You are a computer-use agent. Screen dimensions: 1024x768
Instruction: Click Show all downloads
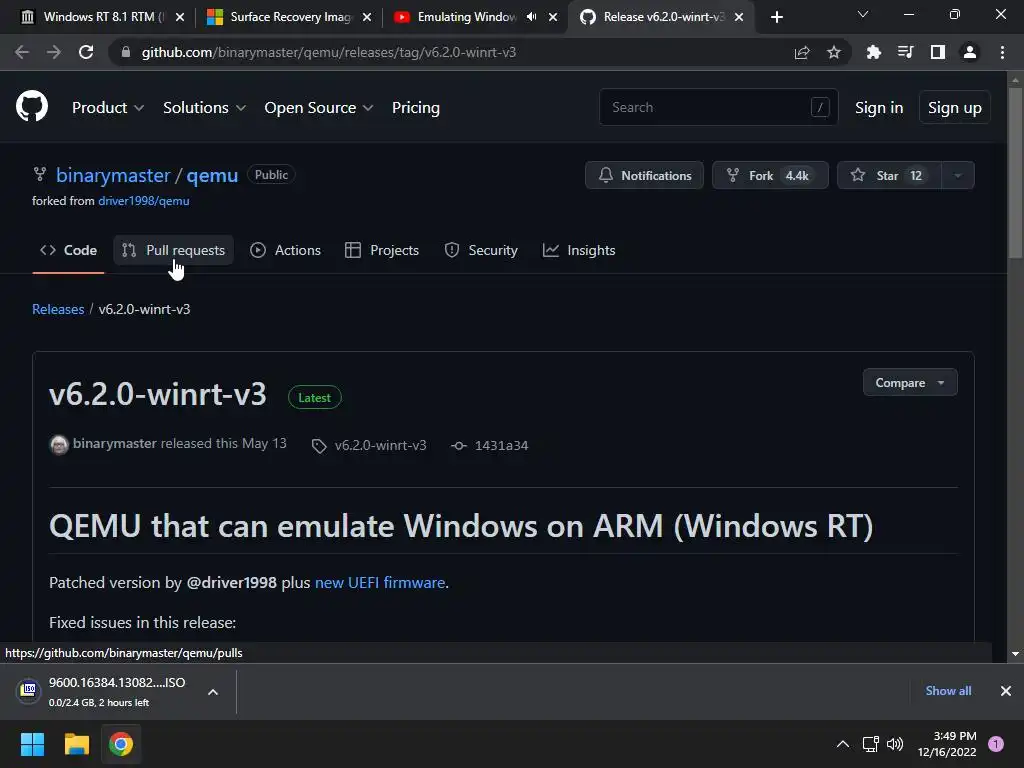point(948,690)
